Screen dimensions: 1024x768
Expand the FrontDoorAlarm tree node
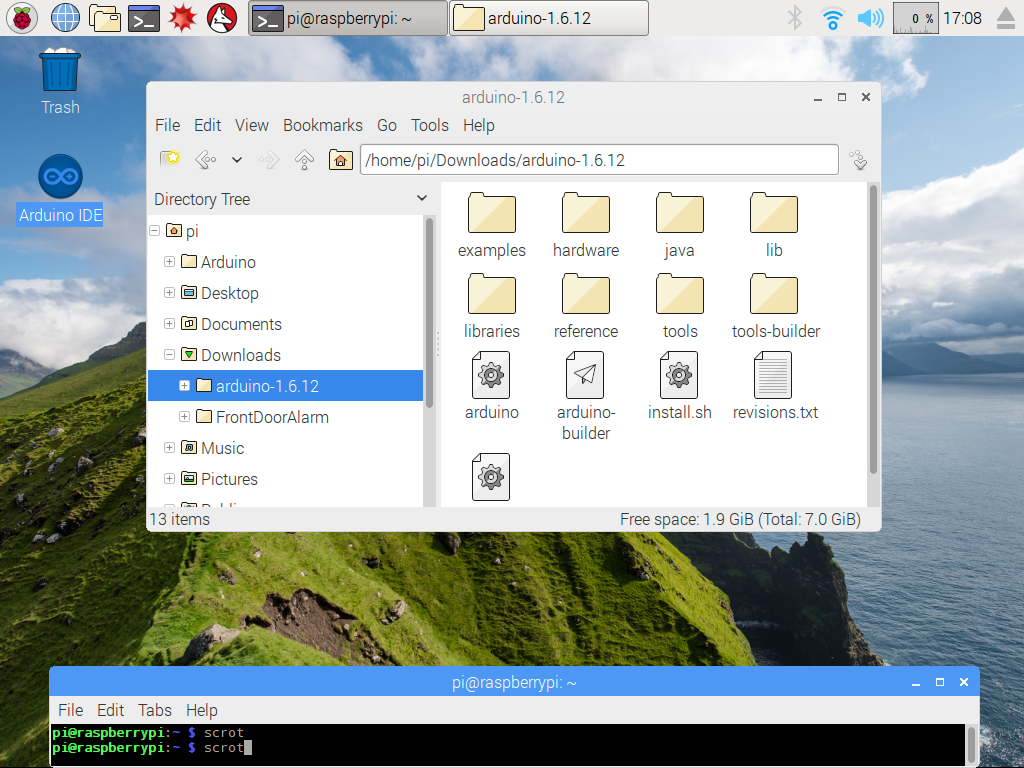coord(184,417)
